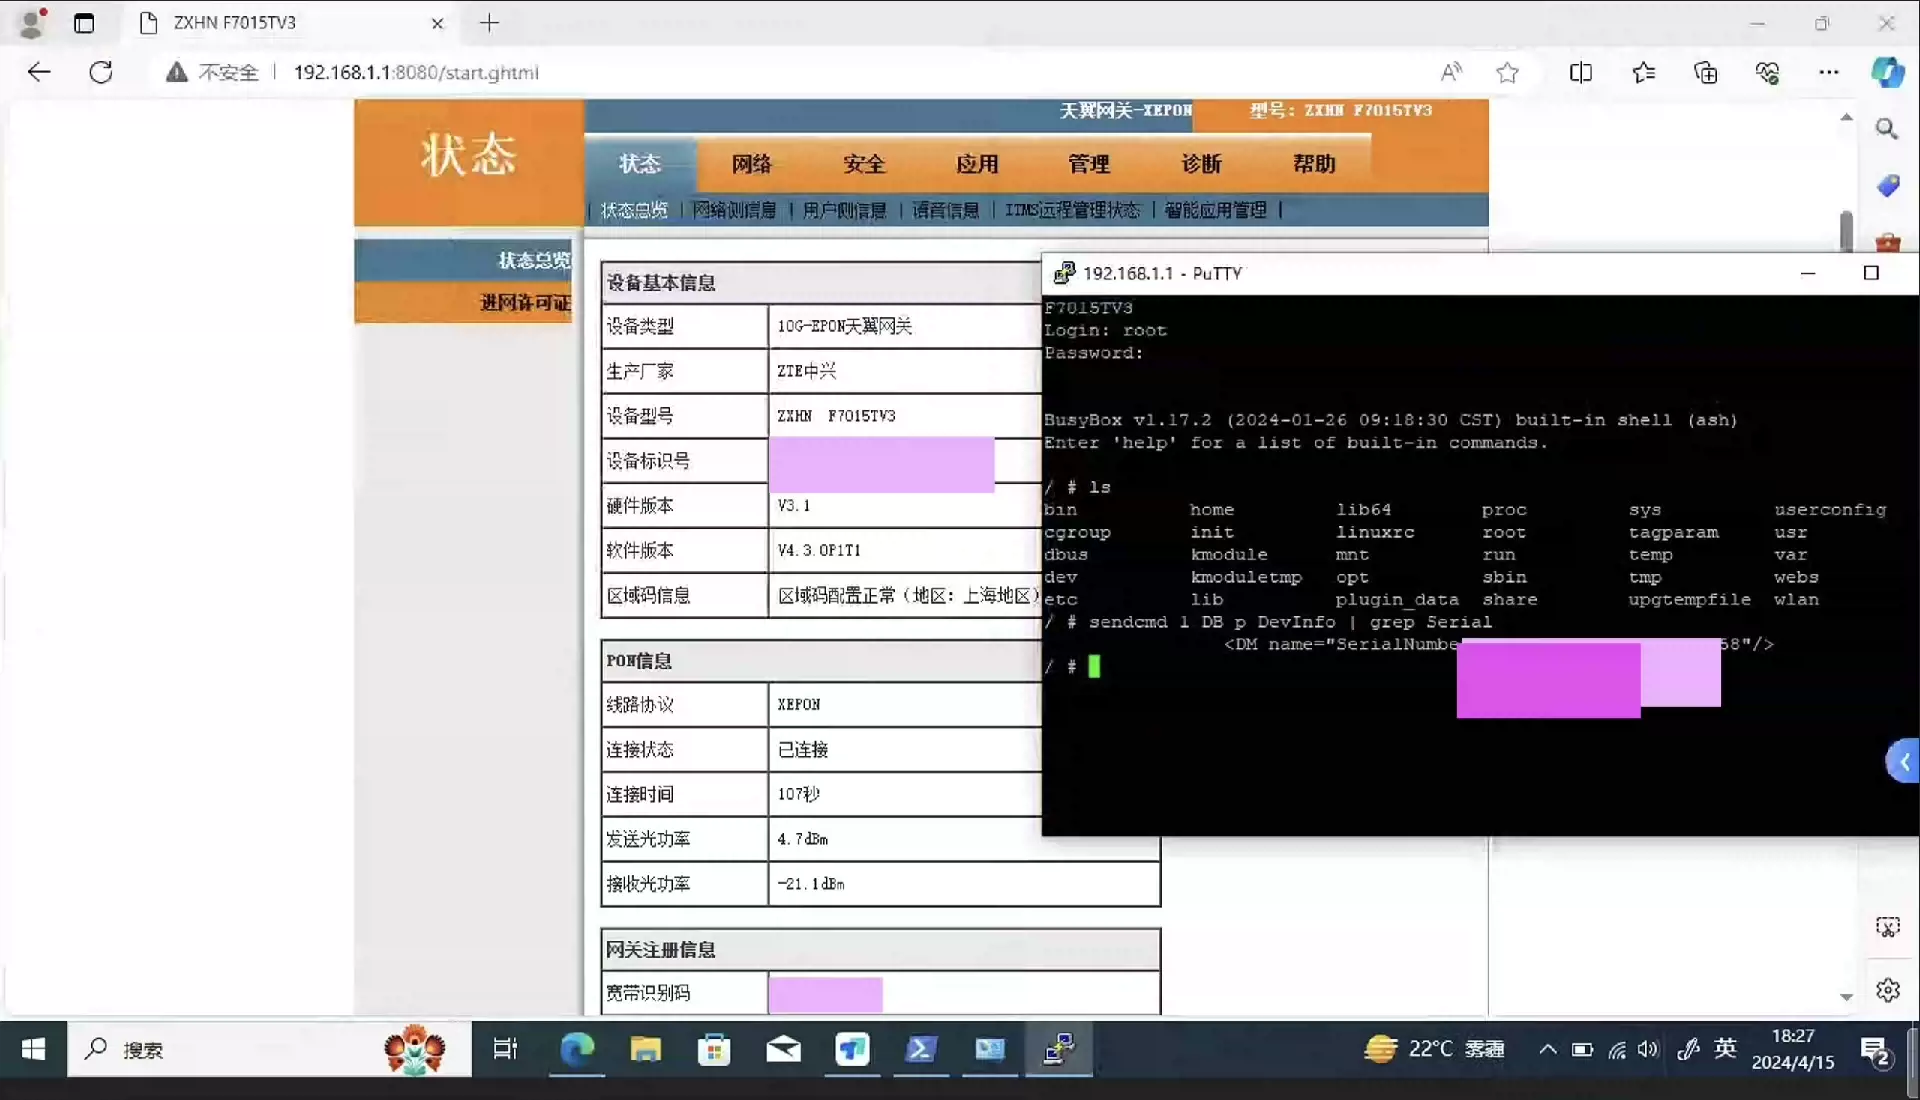This screenshot has height=1100, width=1920.
Task: Close the ZXHN F7015TV3 tab
Action: (437, 23)
